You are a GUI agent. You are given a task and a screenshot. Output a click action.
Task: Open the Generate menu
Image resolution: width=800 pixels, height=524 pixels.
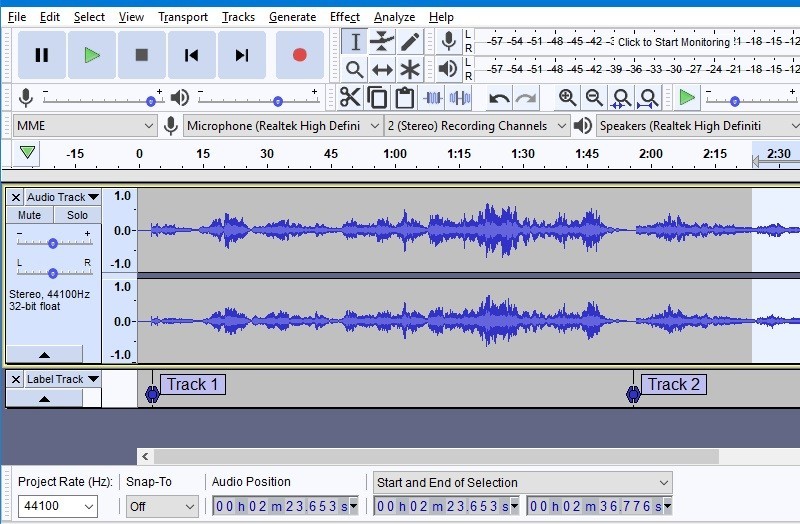[x=292, y=17]
